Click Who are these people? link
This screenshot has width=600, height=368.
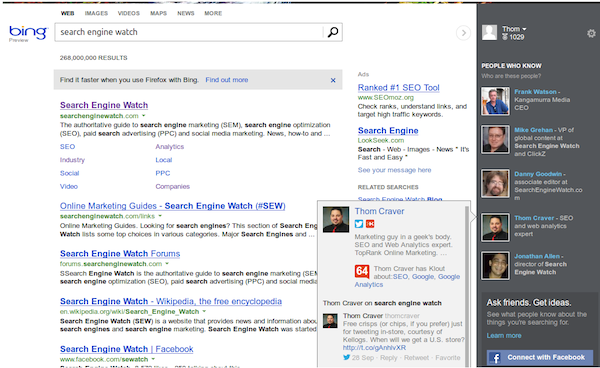point(511,76)
